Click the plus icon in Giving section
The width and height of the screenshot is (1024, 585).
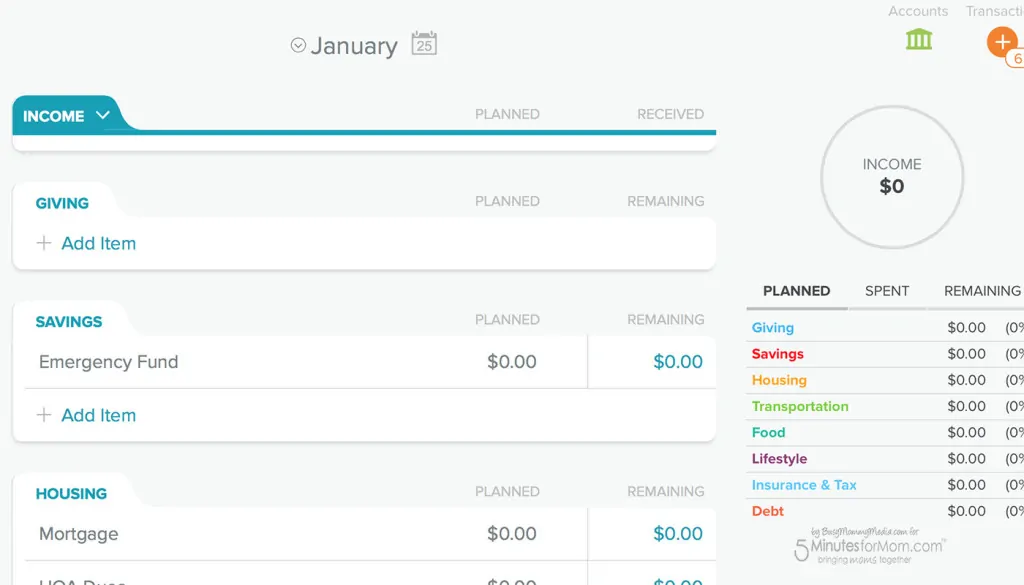(x=44, y=243)
